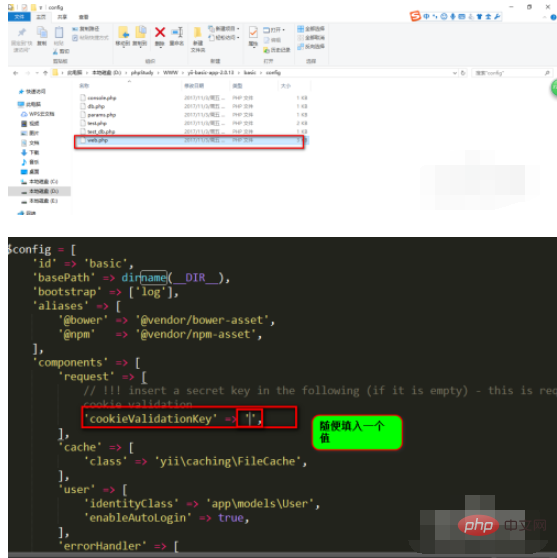Click the Sogou input method S icon

(415, 16)
